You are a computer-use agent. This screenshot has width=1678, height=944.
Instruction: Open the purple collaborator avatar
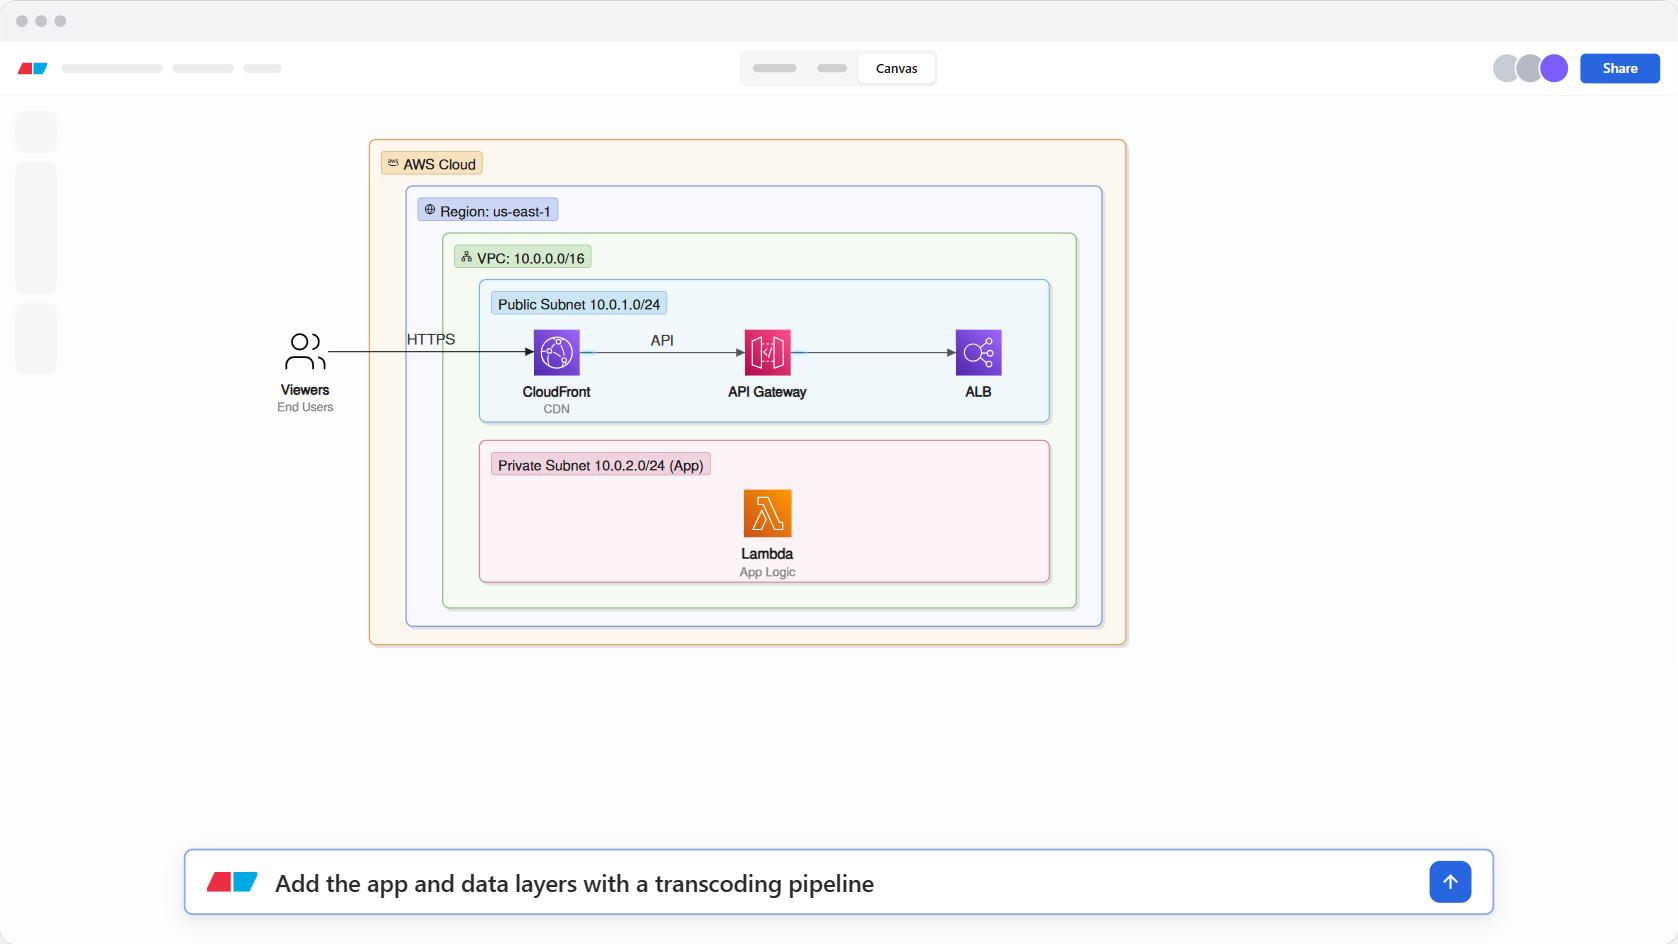(x=1554, y=68)
